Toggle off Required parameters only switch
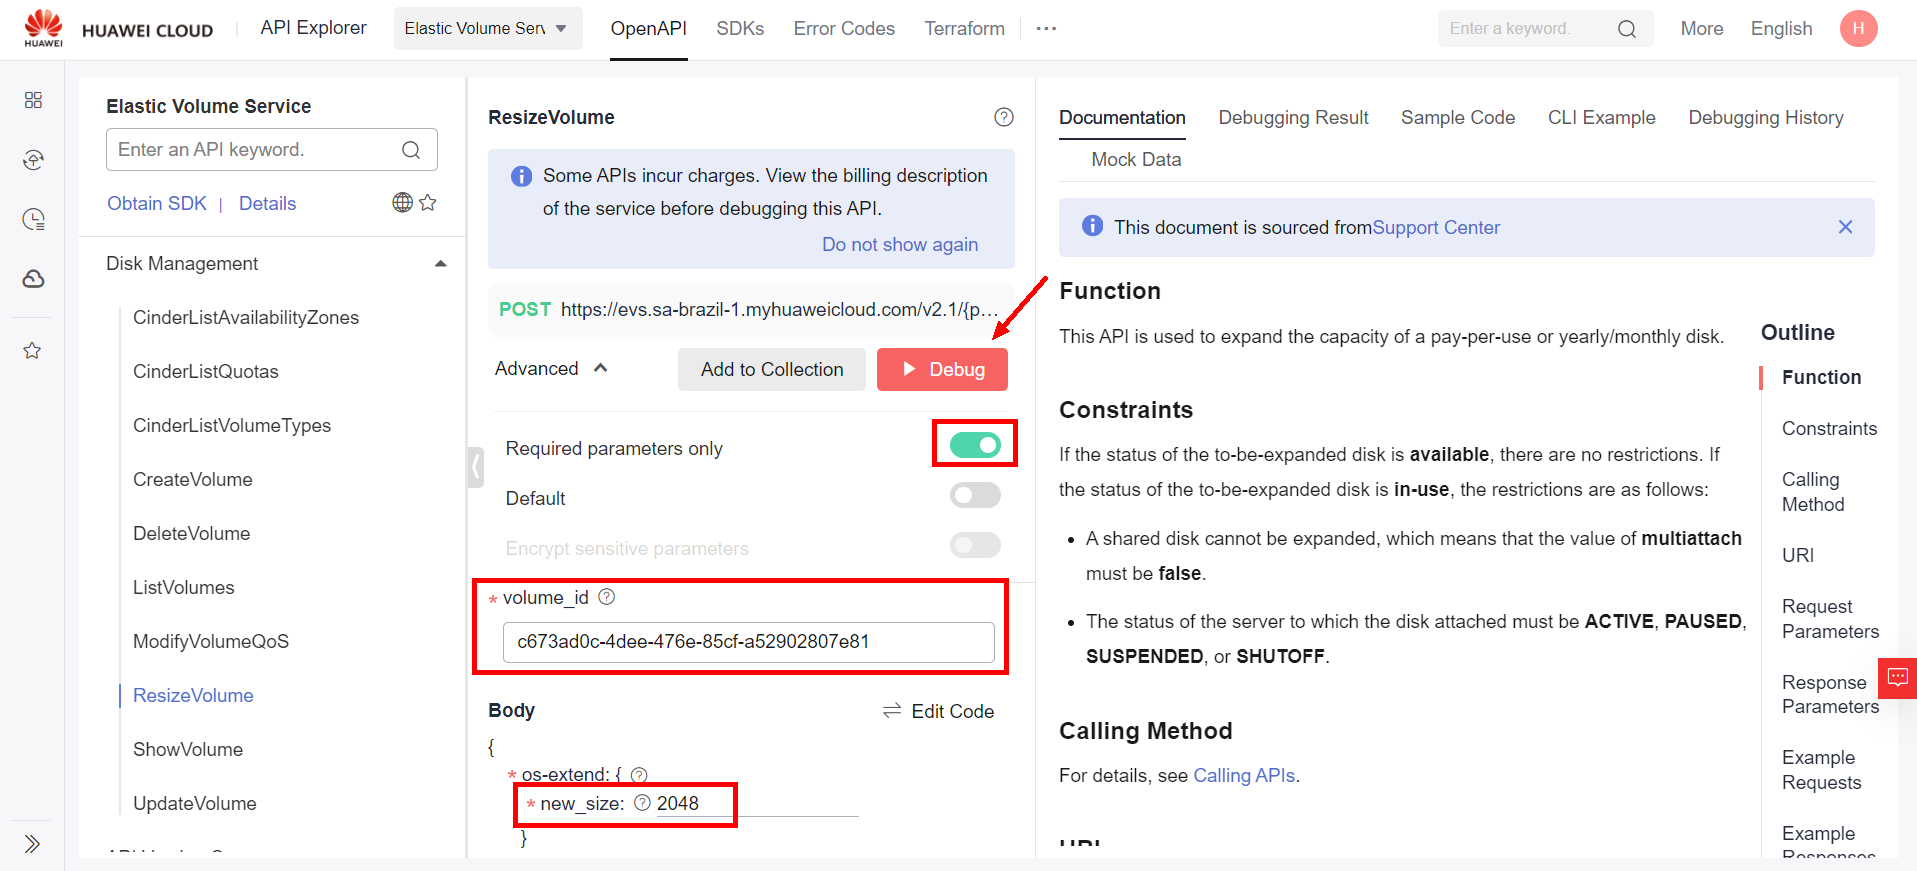The height and width of the screenshot is (871, 1917). [x=975, y=445]
